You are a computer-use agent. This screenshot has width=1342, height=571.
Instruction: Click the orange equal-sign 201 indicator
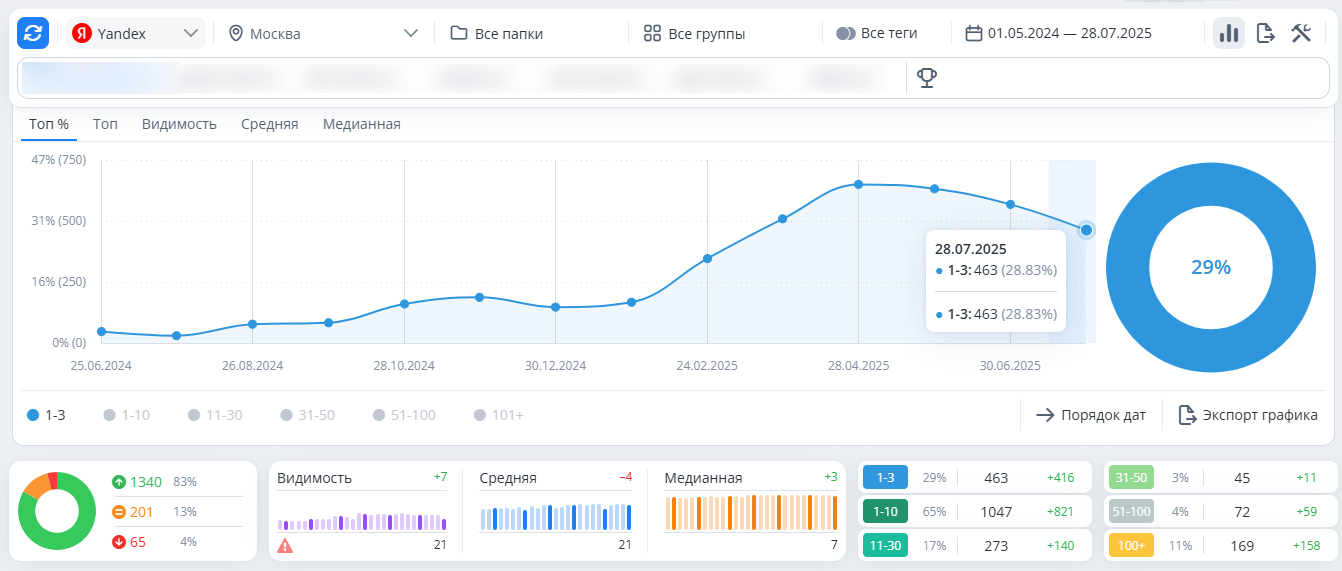coord(132,512)
